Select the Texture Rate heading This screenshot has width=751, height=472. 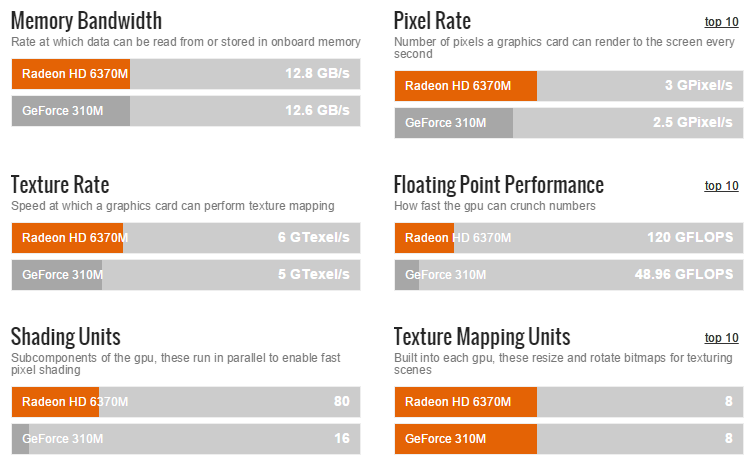tap(60, 185)
